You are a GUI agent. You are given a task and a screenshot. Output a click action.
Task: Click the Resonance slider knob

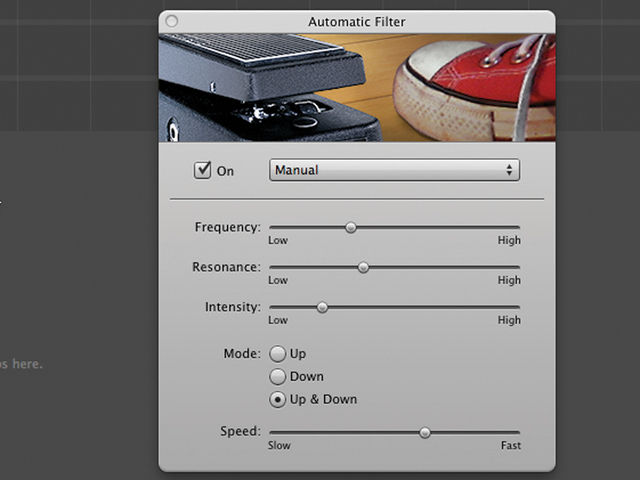tap(363, 267)
